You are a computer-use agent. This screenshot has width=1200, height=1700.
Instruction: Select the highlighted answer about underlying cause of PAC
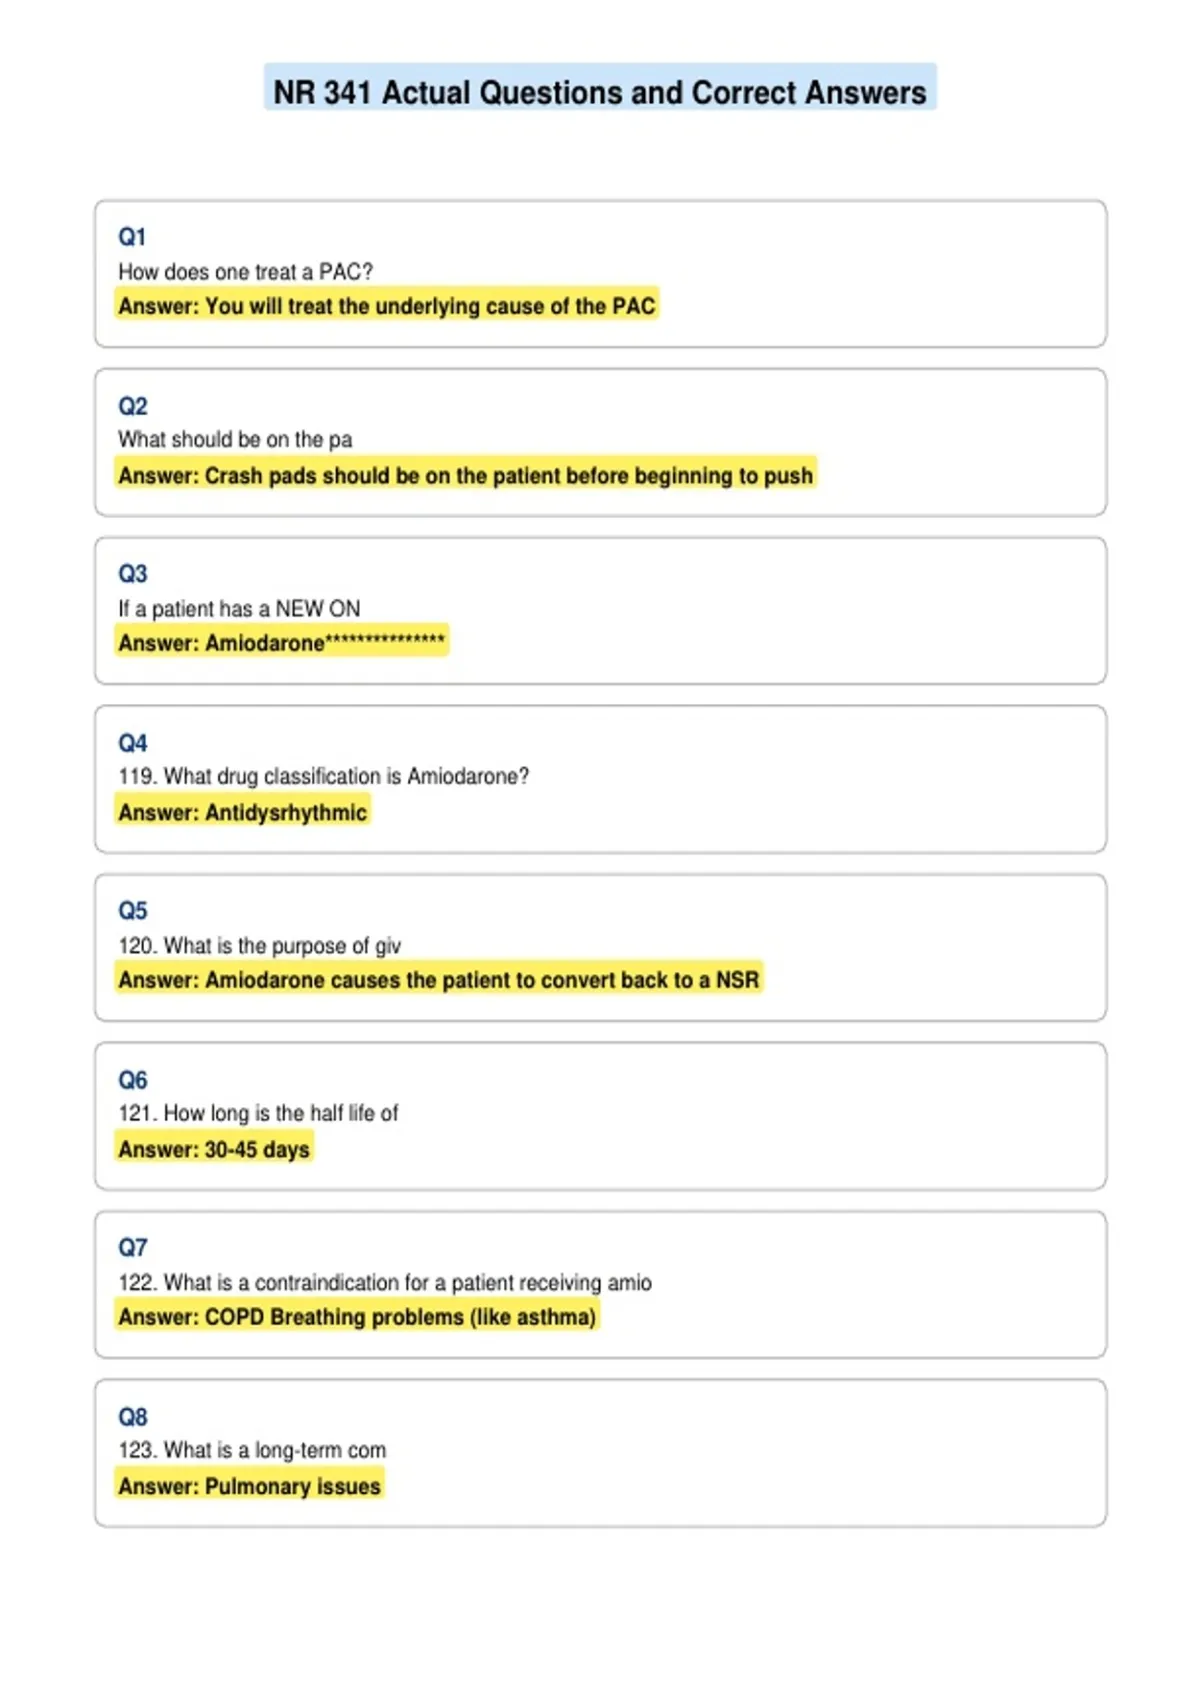coord(387,306)
